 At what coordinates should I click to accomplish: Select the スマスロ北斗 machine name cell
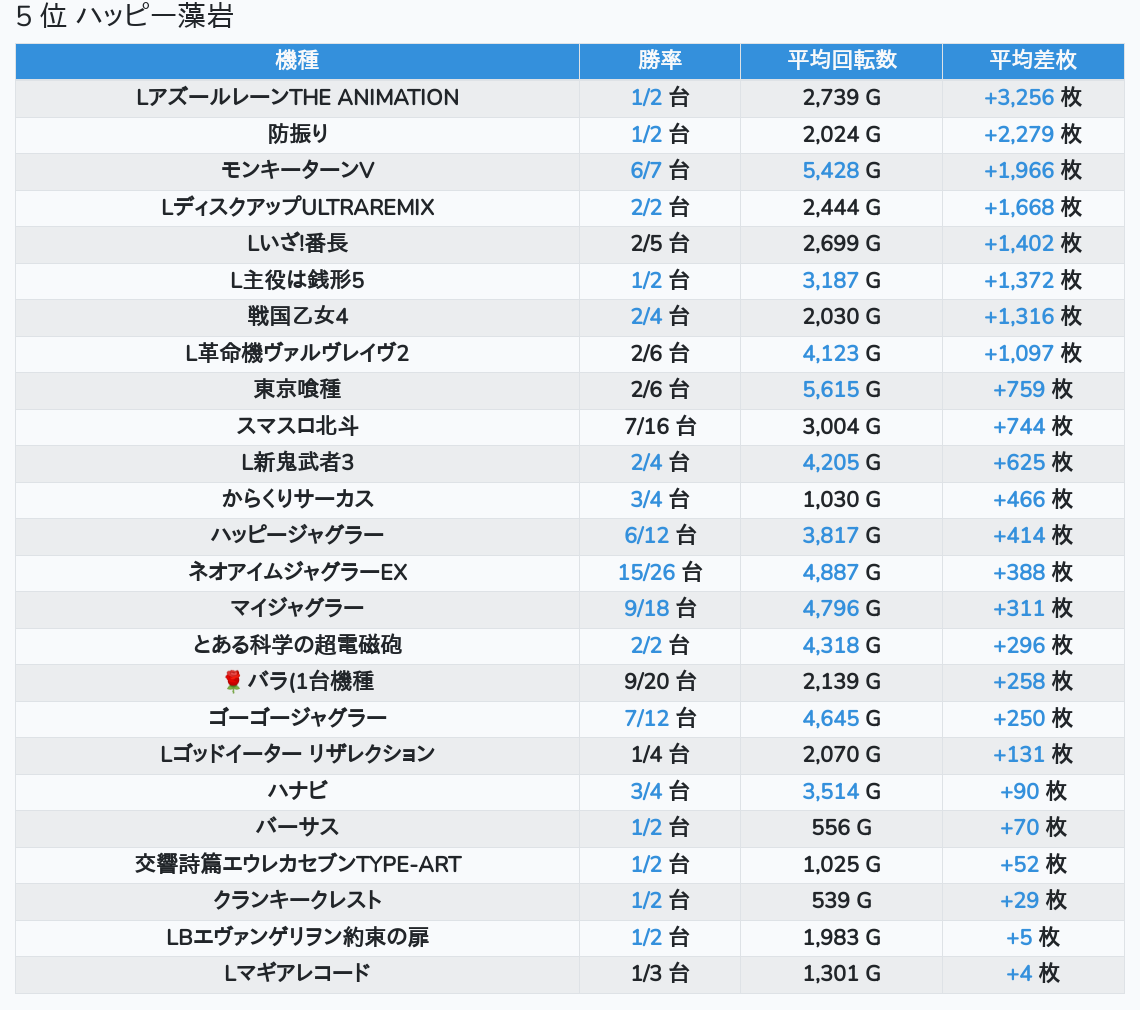pyautogui.click(x=297, y=427)
